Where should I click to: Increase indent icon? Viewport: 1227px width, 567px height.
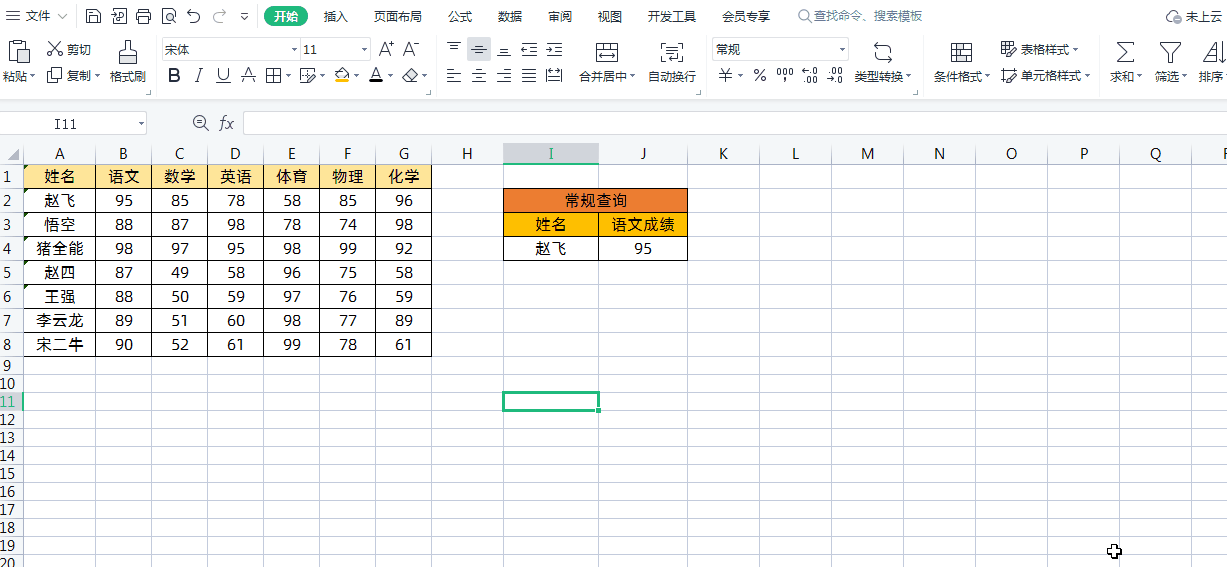[x=553, y=49]
